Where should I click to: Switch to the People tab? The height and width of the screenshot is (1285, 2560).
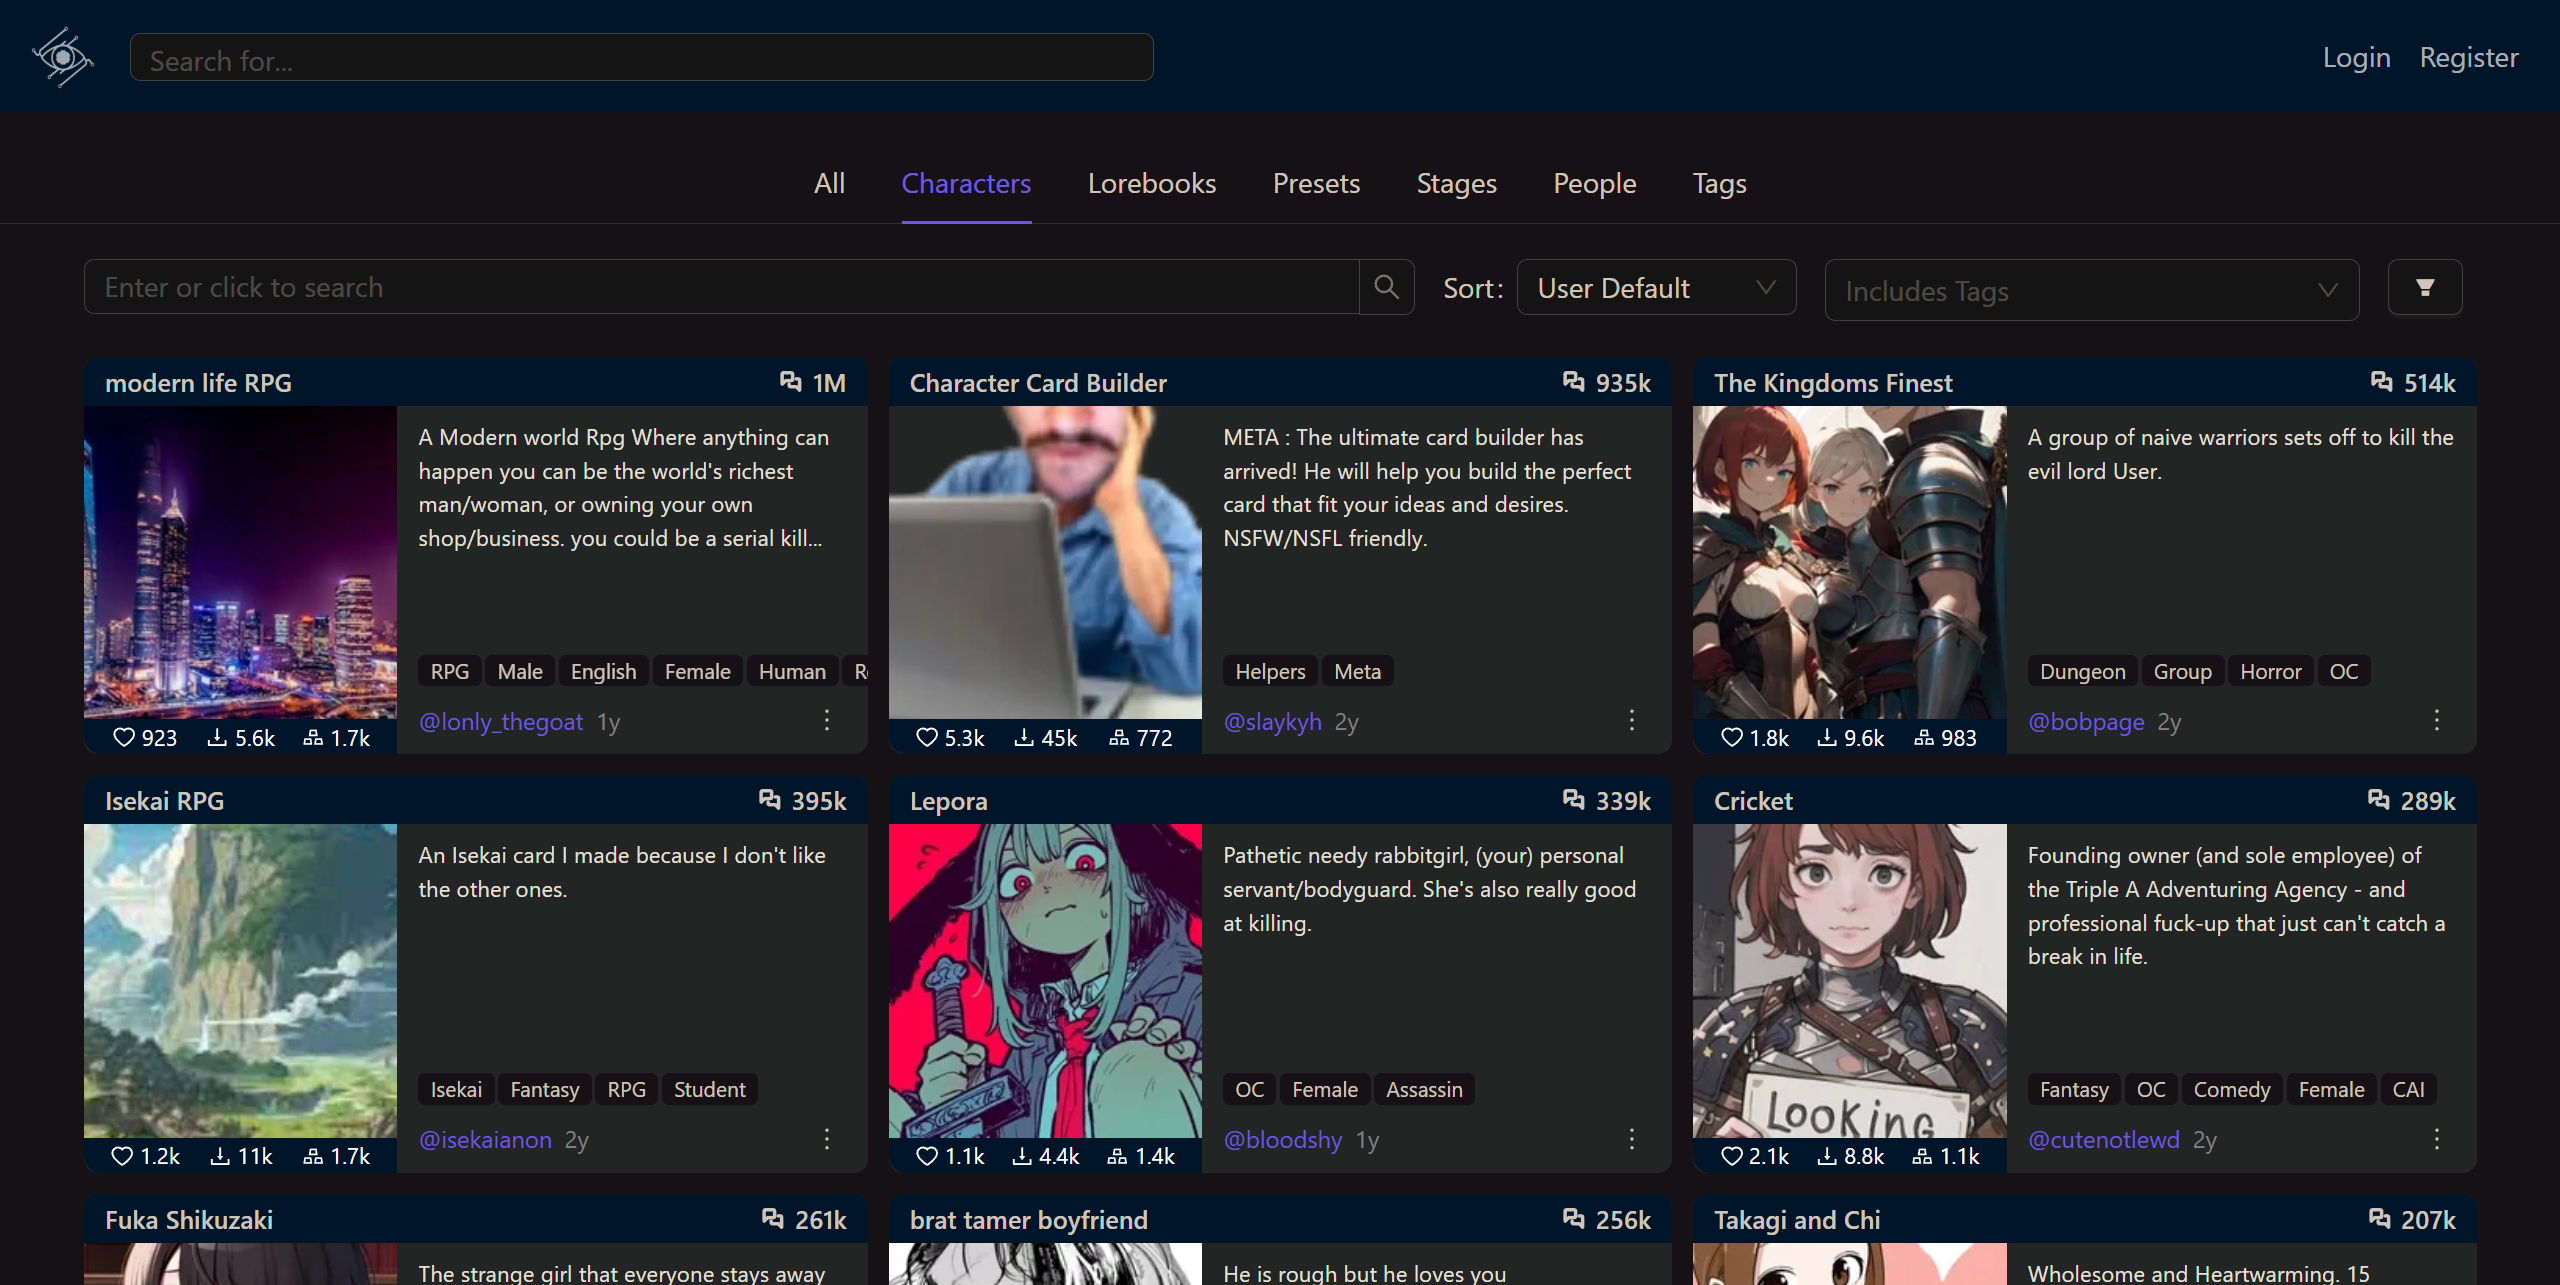pos(1594,184)
